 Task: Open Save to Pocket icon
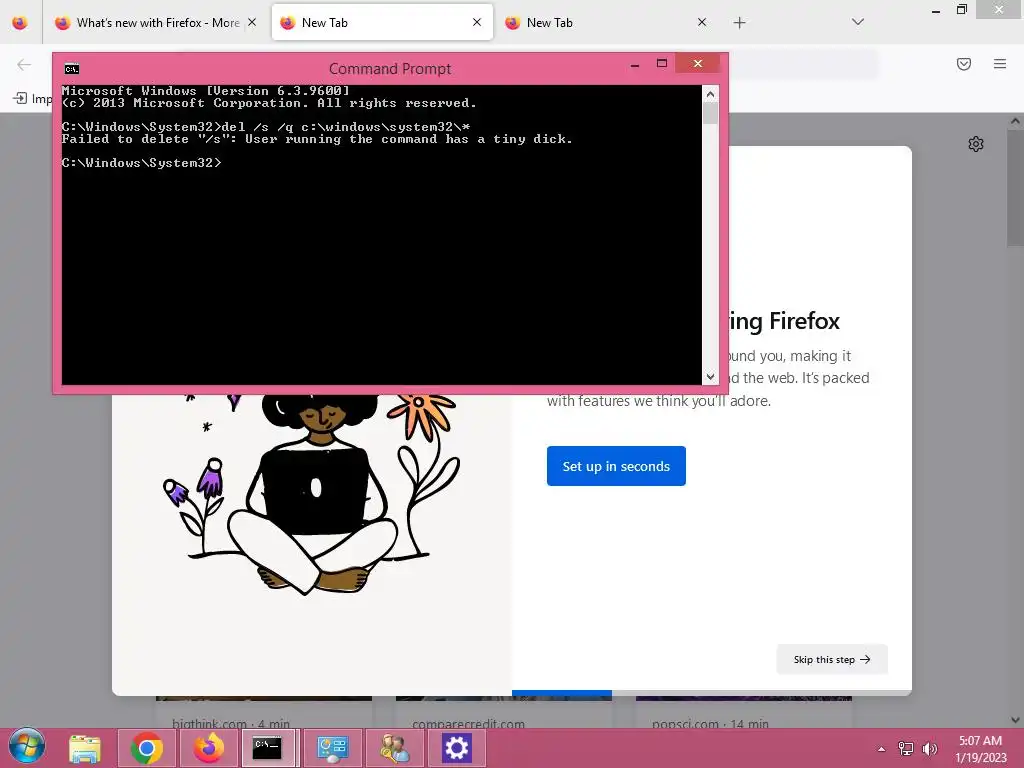click(964, 64)
